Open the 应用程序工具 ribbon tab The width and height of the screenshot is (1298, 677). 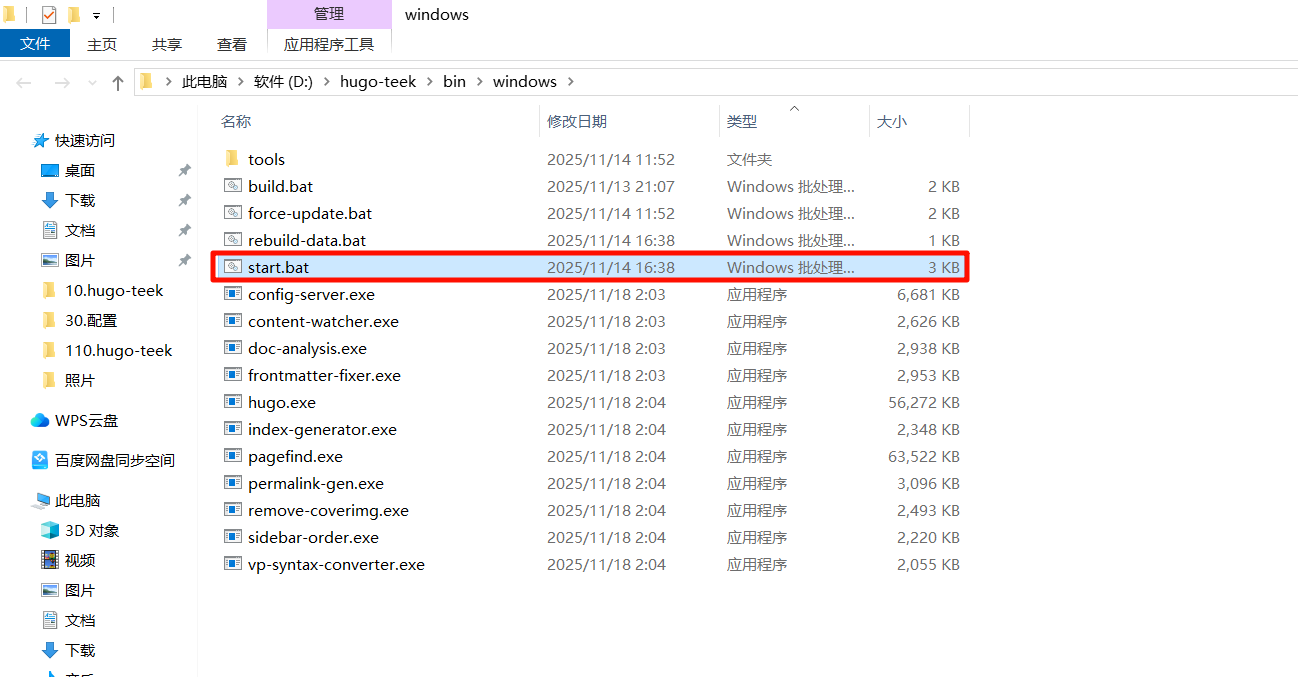point(329,44)
